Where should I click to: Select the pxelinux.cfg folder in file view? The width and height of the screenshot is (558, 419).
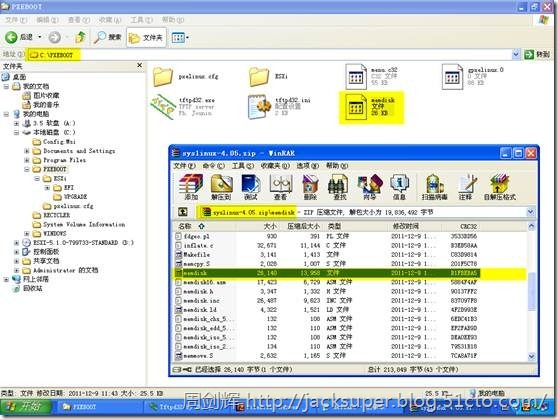pyautogui.click(x=185, y=77)
